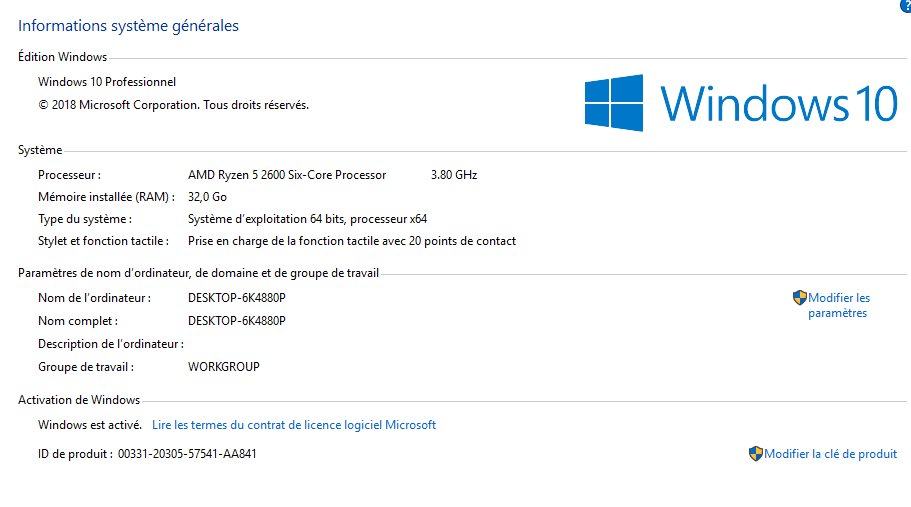
Task: Click the WORKGROUP value
Action: 224,367
